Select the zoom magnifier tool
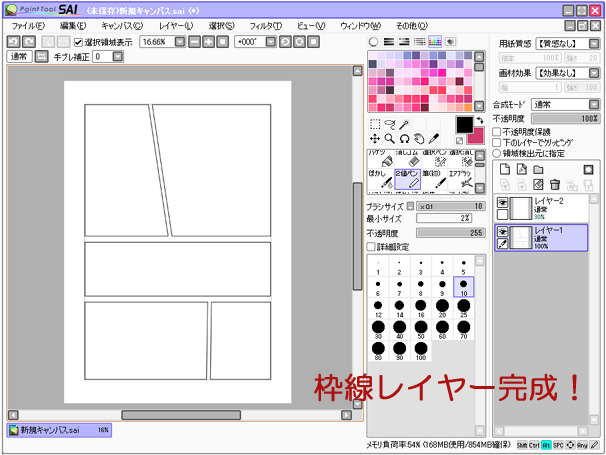606x455 pixels. [390, 138]
